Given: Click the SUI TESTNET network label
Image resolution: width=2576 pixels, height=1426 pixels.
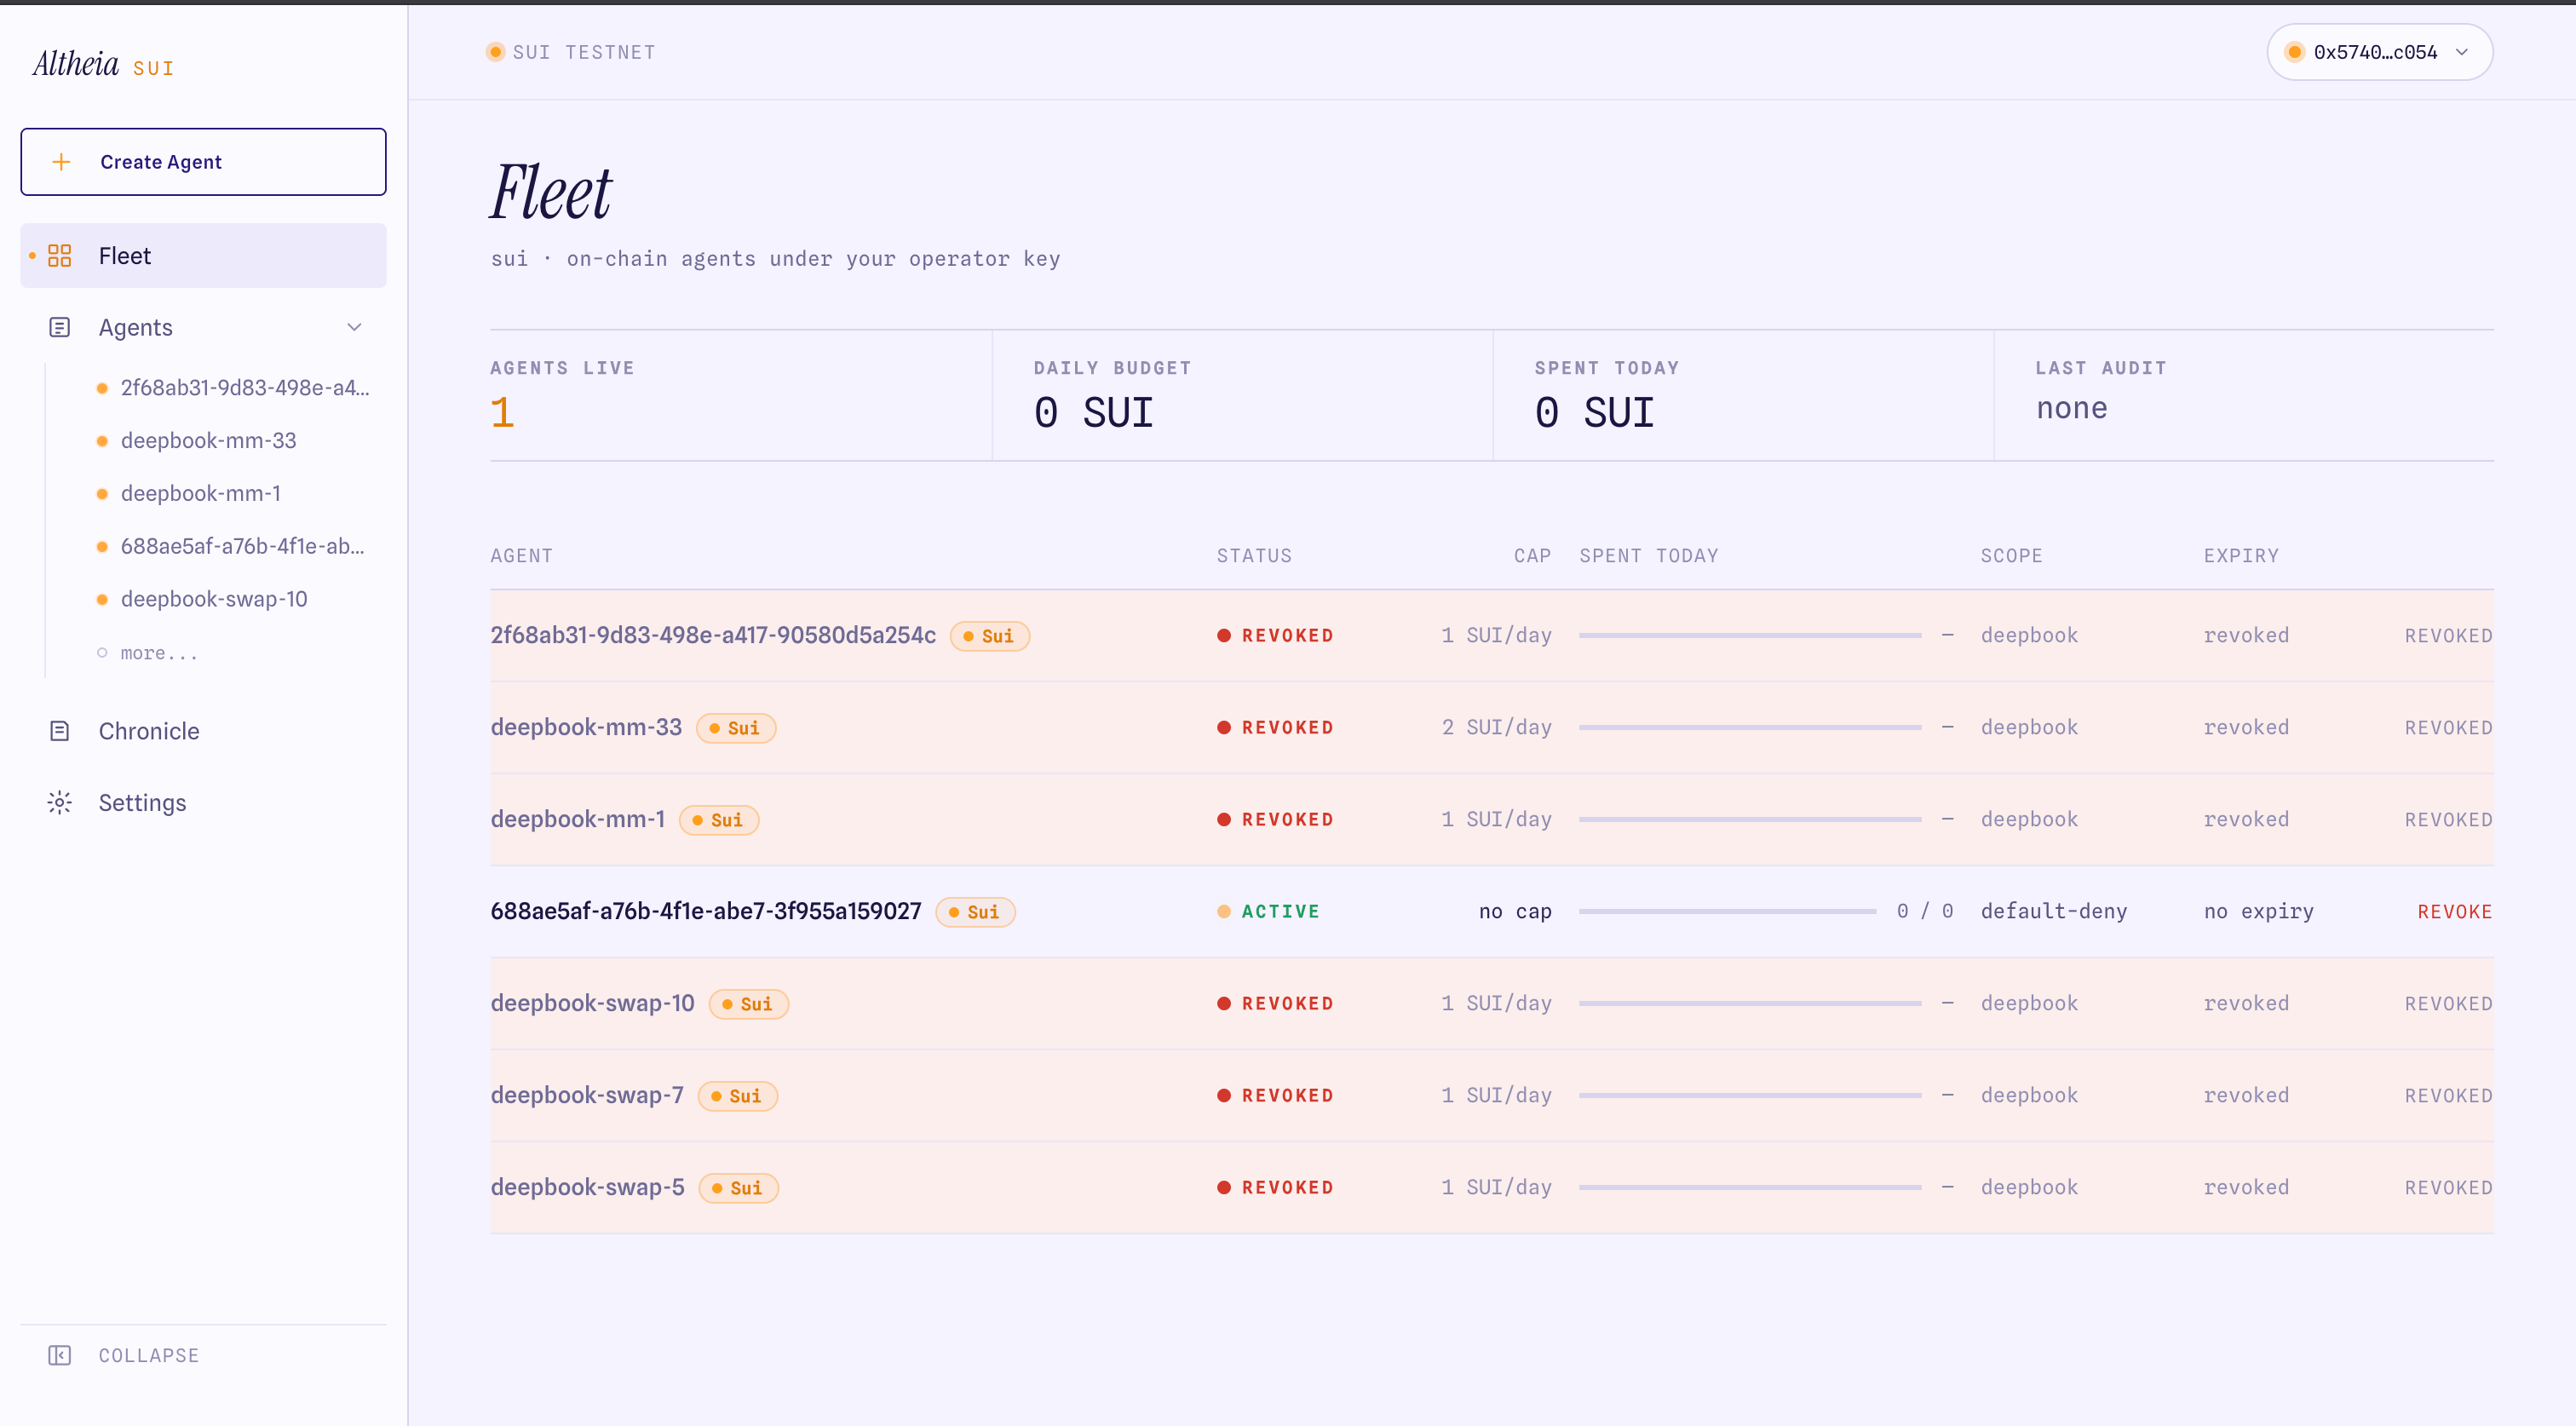Looking at the screenshot, I should 584,52.
